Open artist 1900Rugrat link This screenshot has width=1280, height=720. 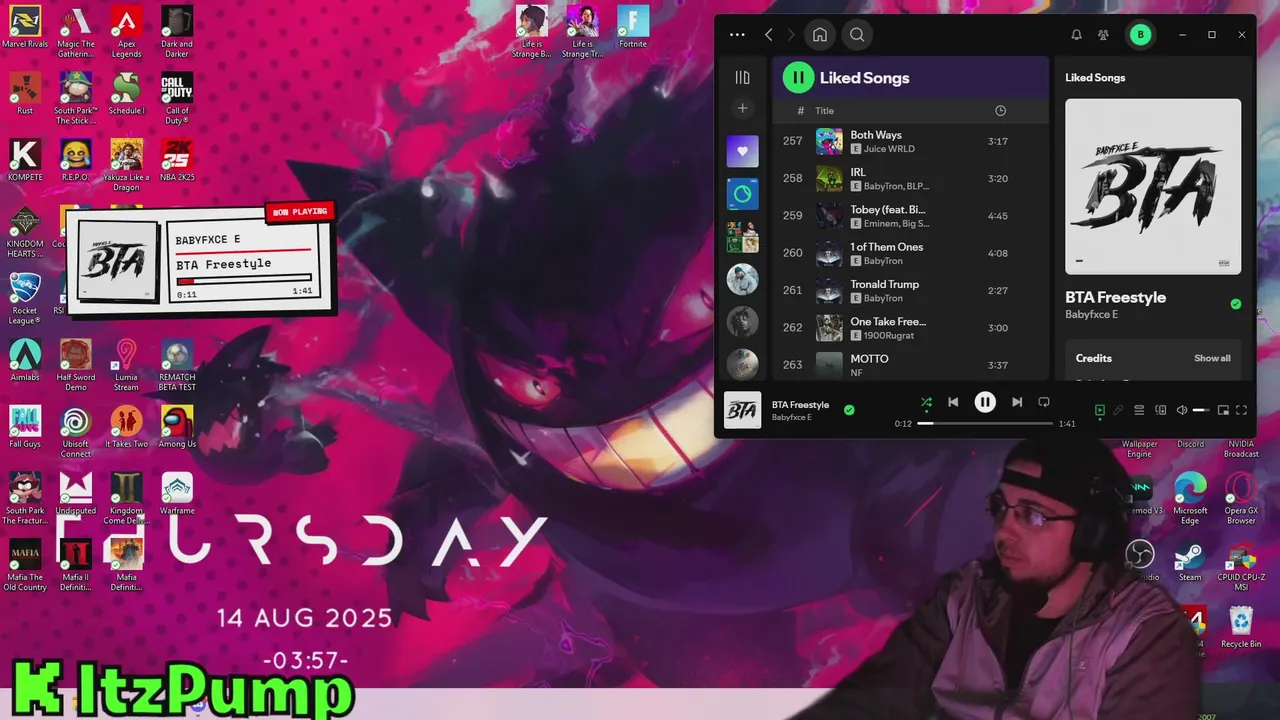889,335
